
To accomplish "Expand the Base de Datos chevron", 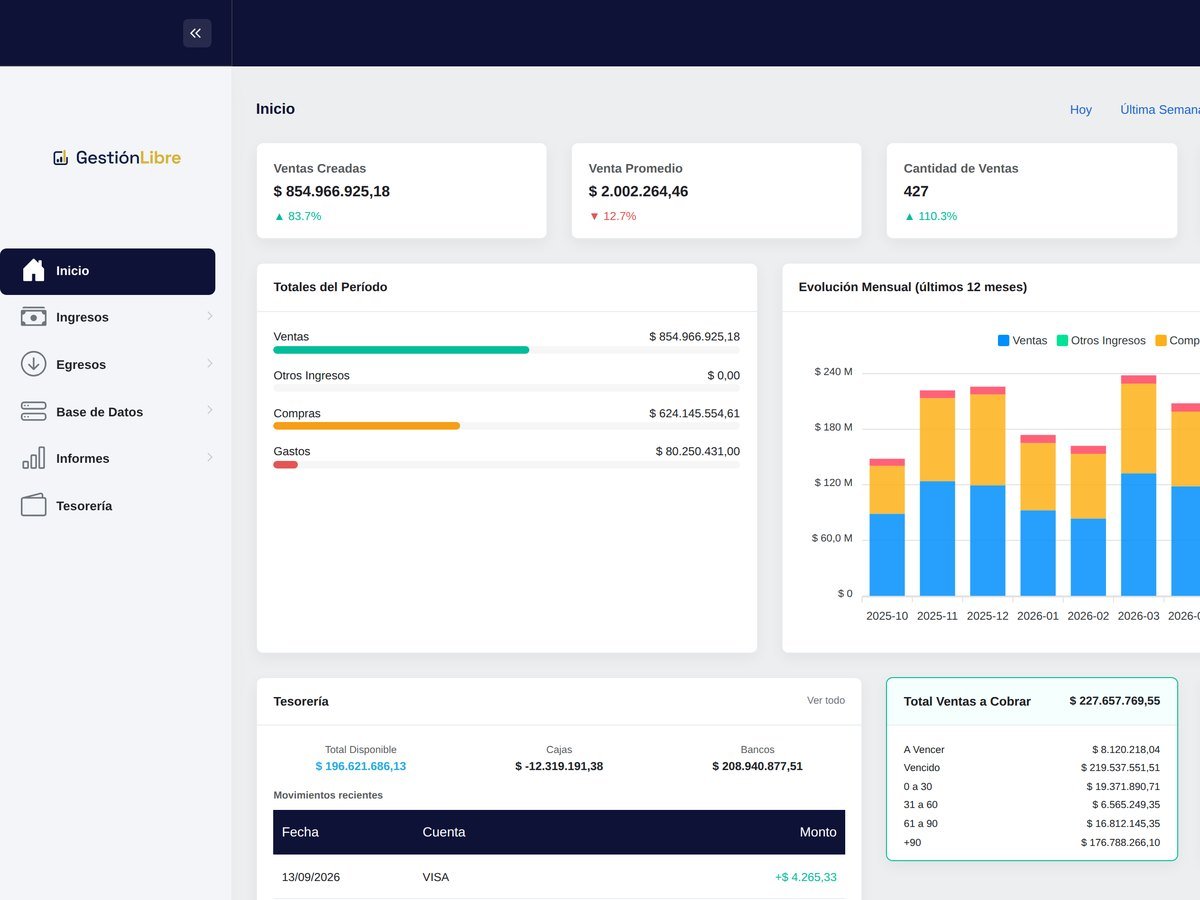I will 209,410.
